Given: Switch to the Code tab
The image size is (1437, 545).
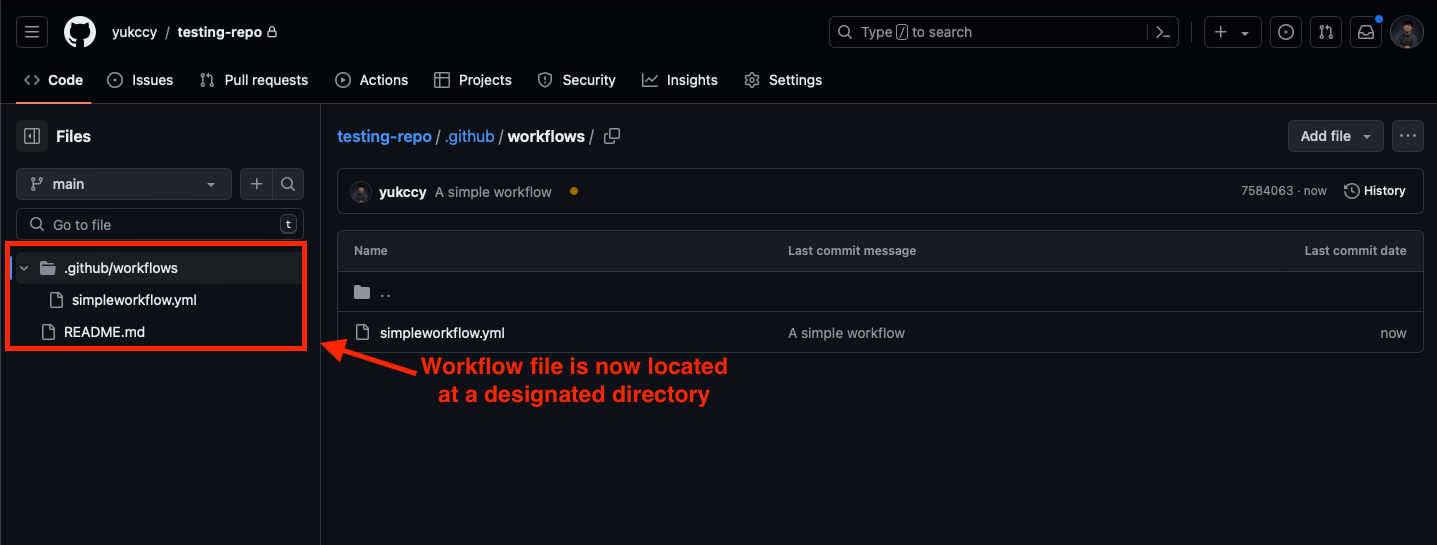Looking at the screenshot, I should [54, 80].
